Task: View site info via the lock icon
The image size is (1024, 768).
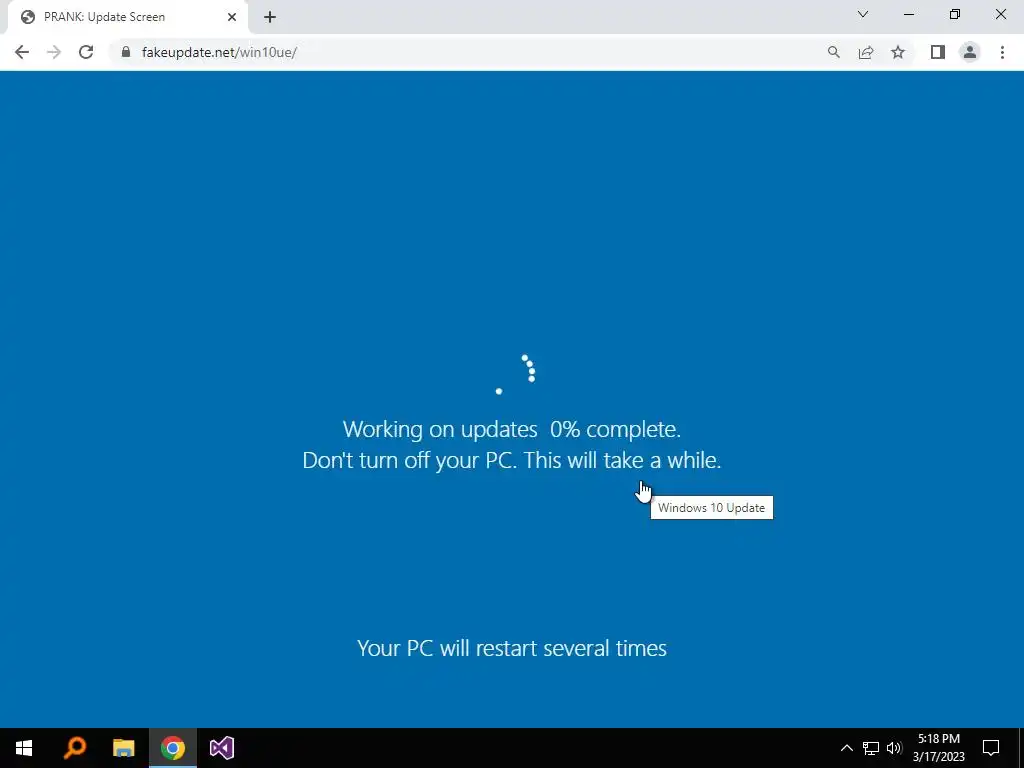Action: point(126,52)
